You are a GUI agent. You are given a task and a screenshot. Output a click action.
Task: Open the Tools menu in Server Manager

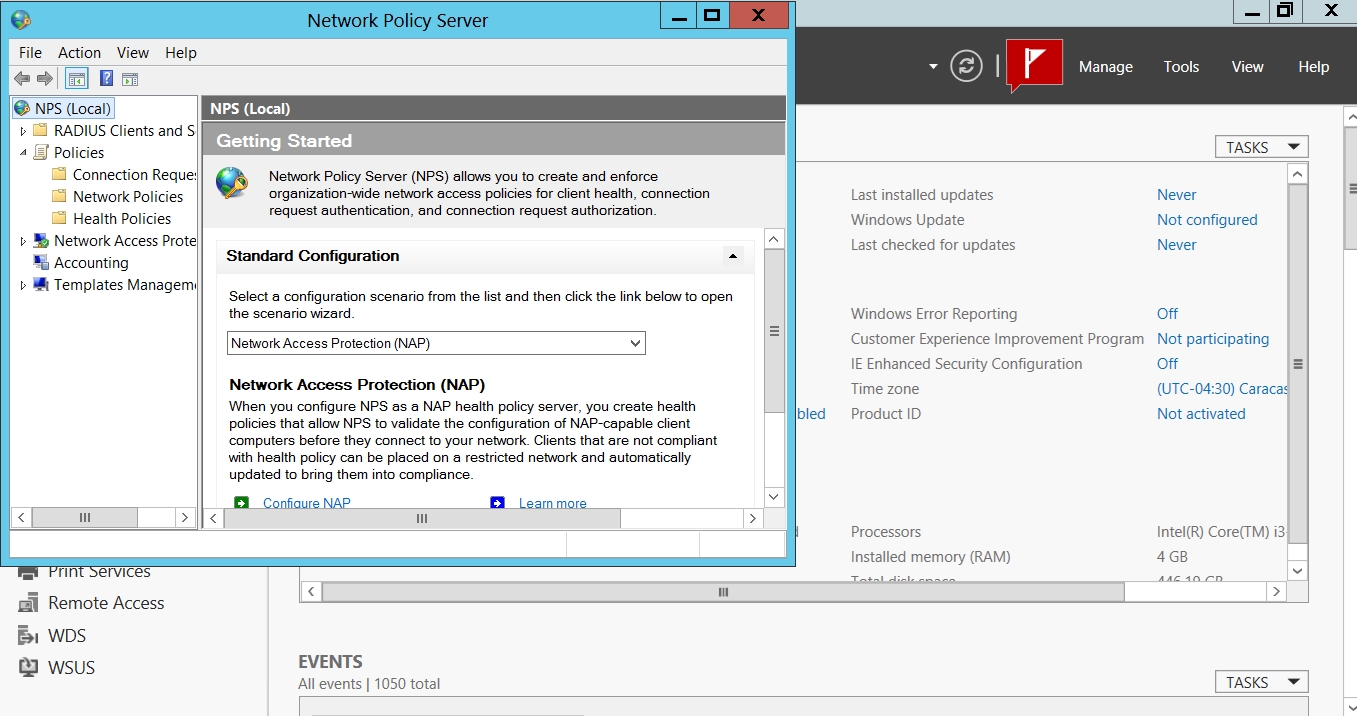click(x=1181, y=67)
